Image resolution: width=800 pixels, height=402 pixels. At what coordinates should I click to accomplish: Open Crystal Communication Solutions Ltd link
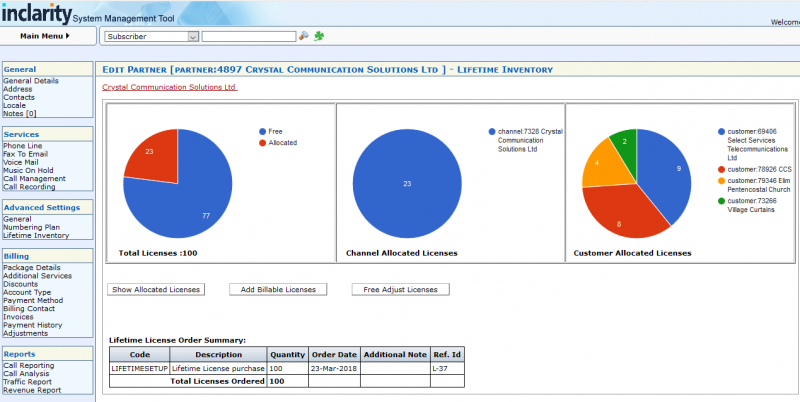coord(169,87)
